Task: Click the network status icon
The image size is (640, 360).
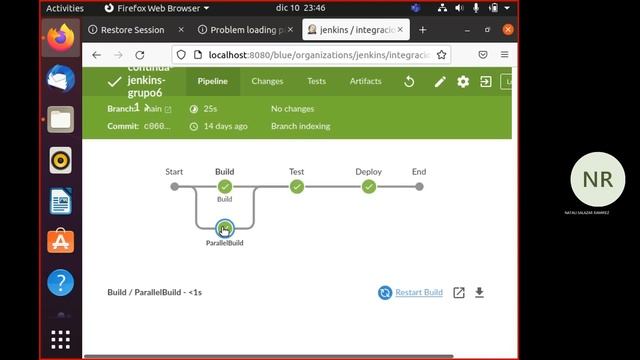Action: pyautogui.click(x=442, y=8)
